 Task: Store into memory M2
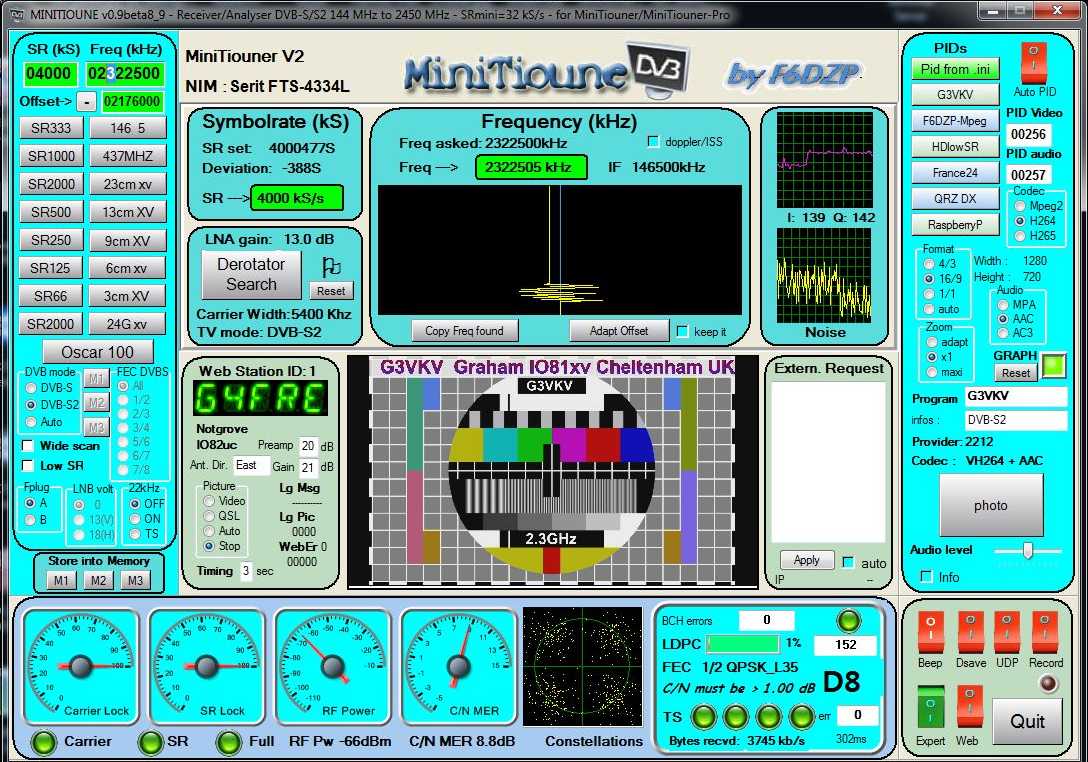(x=99, y=580)
